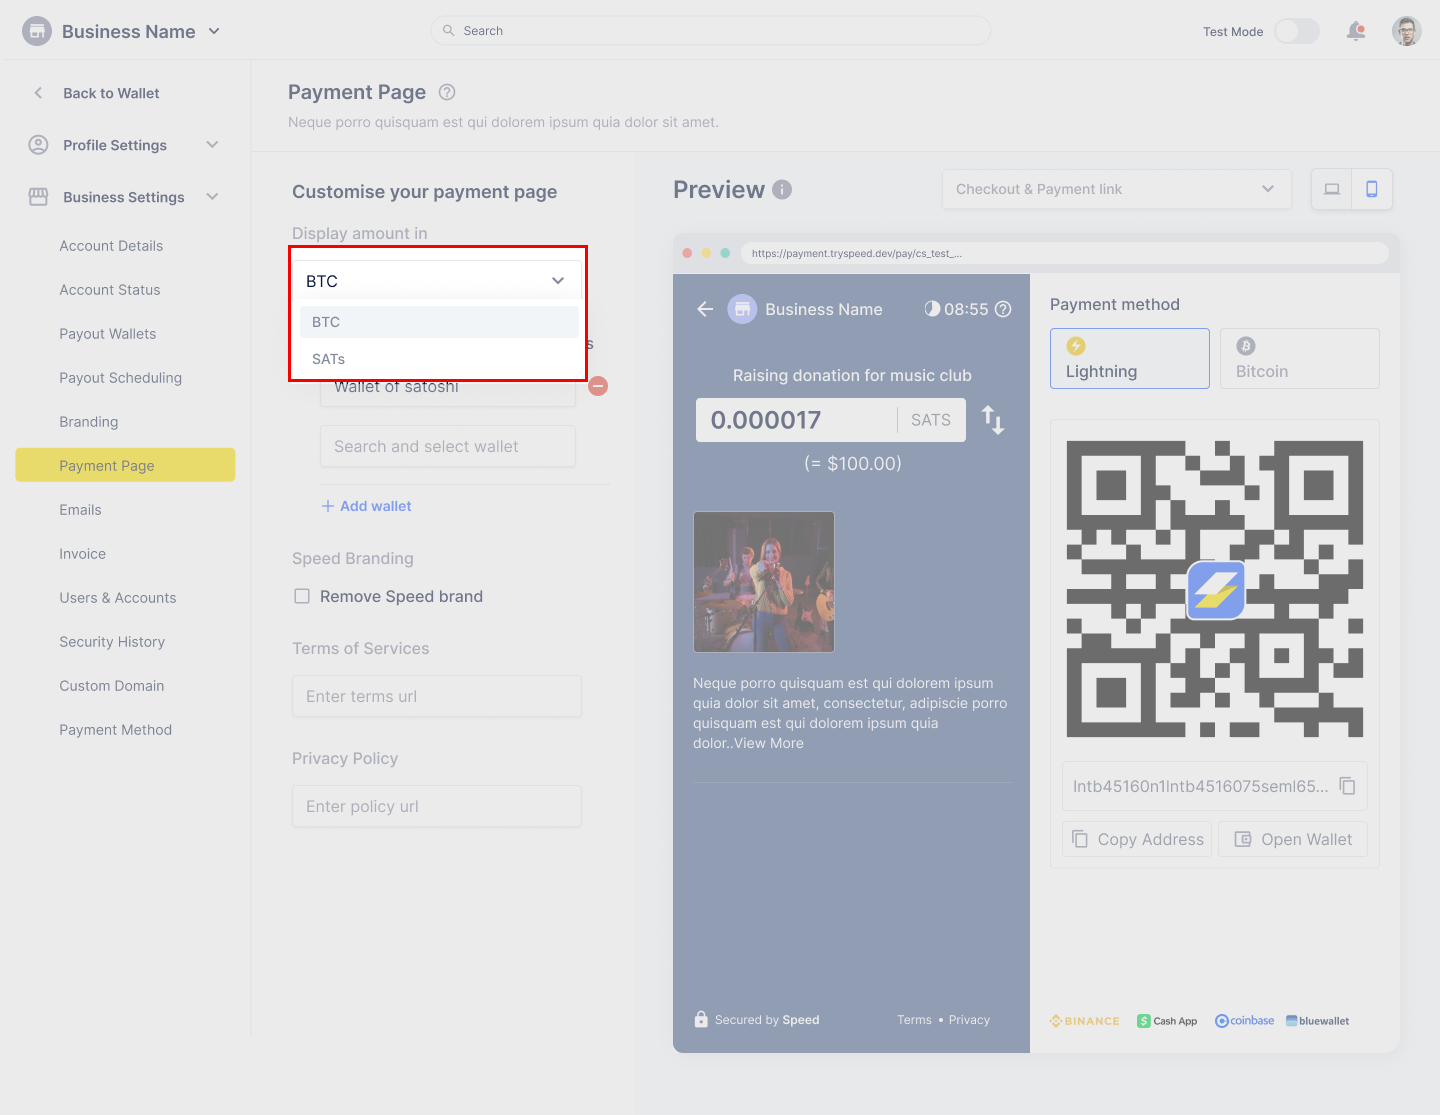Collapse Business Settings chevron

212,197
